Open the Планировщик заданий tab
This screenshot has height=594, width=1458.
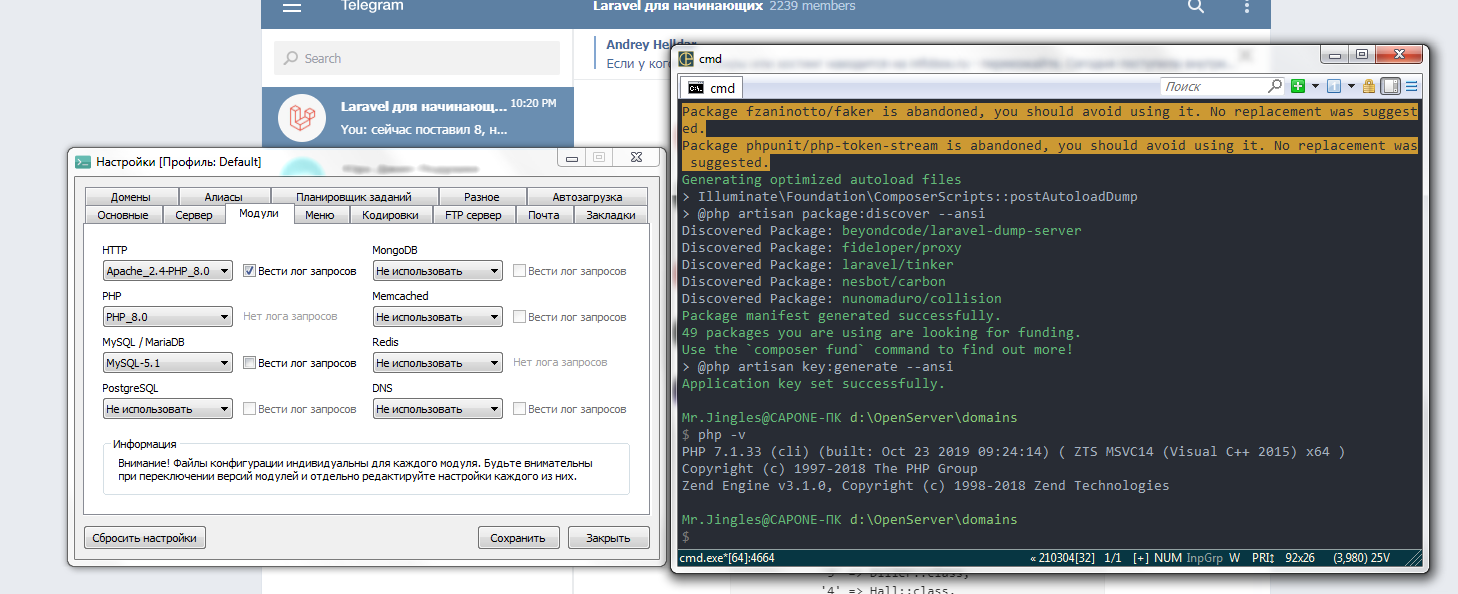[x=354, y=197]
